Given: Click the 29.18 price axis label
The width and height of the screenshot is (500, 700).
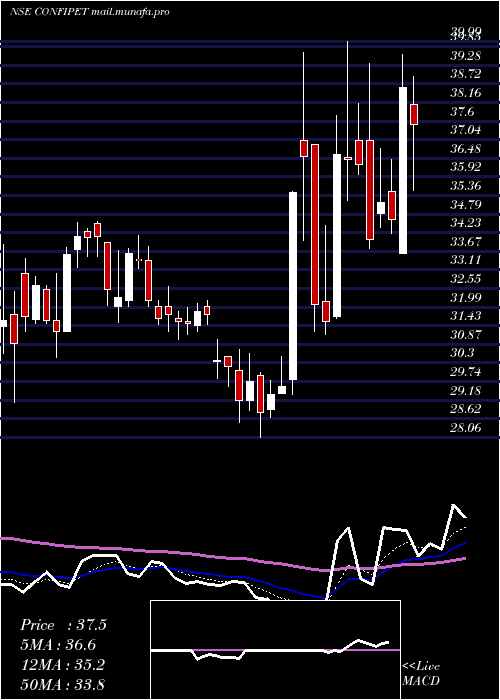Looking at the screenshot, I should [x=466, y=391].
